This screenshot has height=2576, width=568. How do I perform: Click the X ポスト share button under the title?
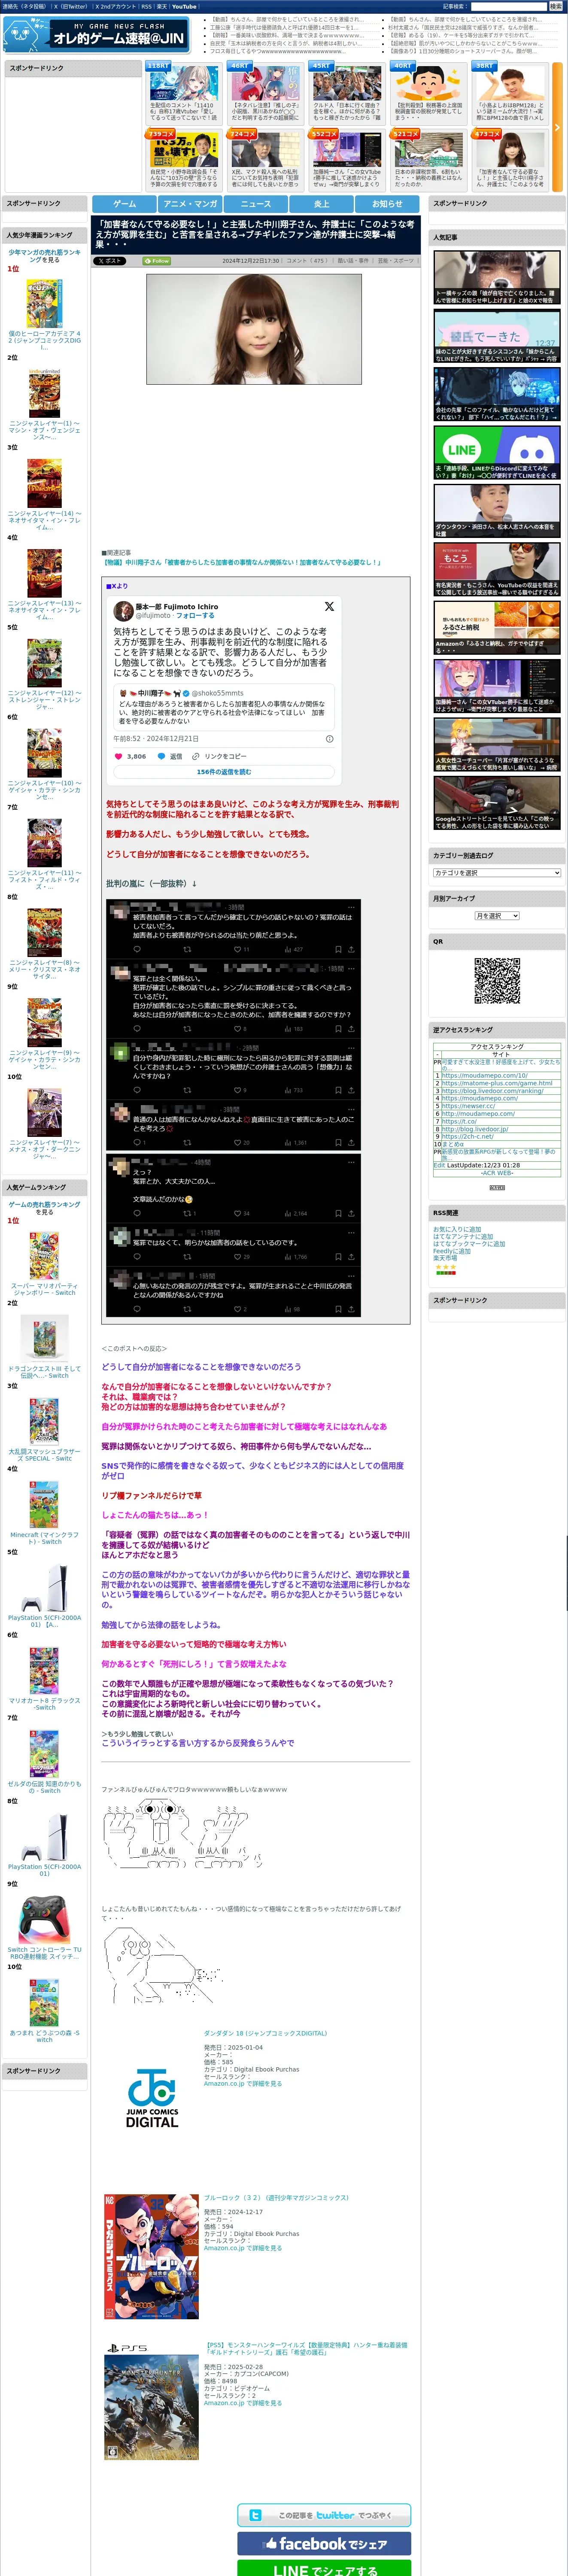(110, 261)
